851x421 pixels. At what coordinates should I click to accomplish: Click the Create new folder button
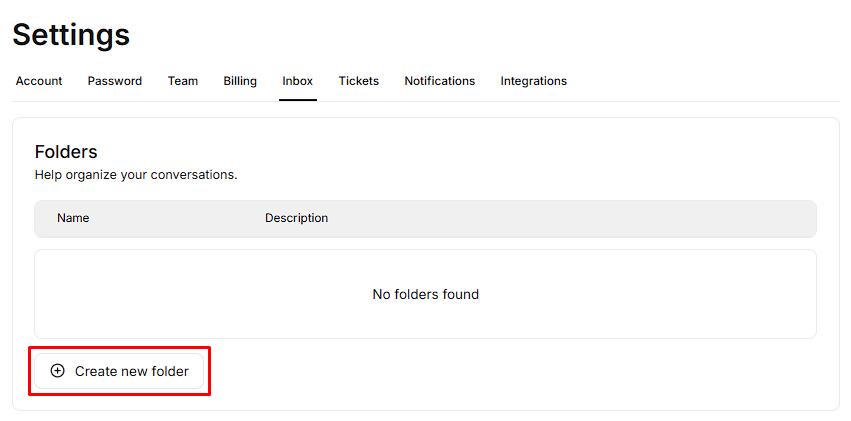coord(120,371)
